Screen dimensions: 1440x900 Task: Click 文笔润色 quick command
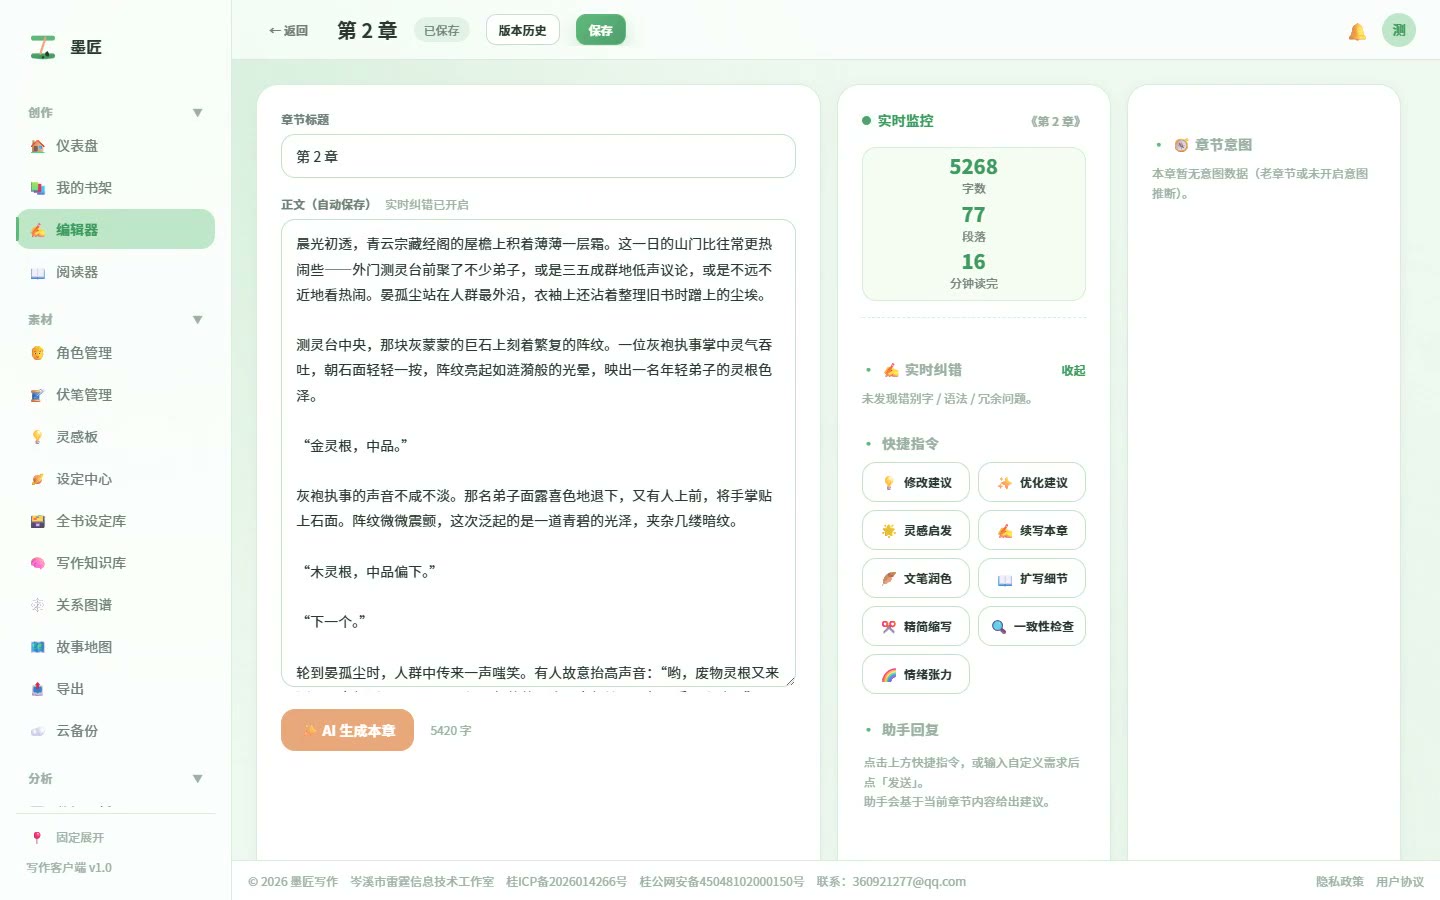(x=915, y=578)
